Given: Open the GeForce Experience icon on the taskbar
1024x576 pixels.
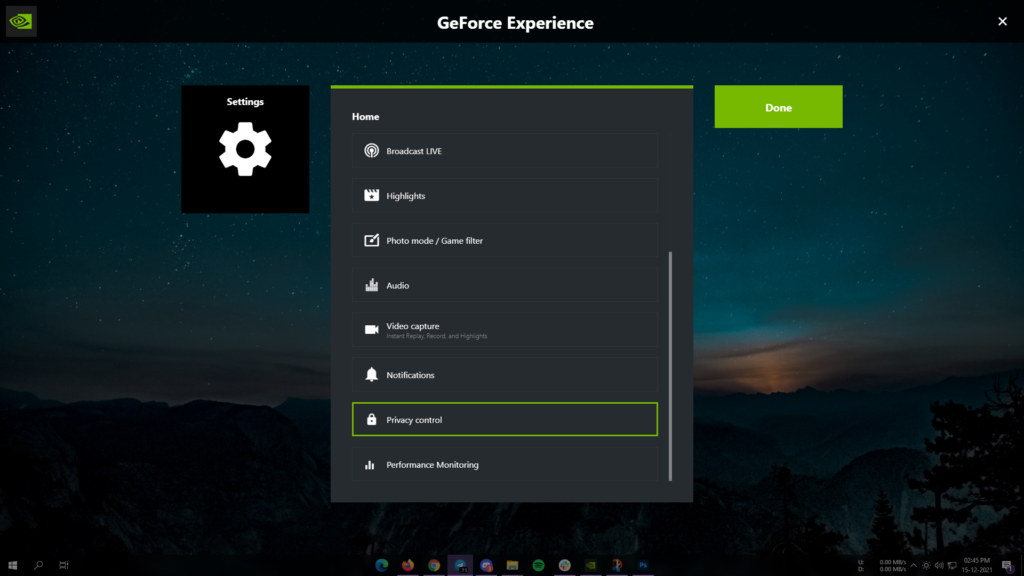Looking at the screenshot, I should [x=590, y=565].
